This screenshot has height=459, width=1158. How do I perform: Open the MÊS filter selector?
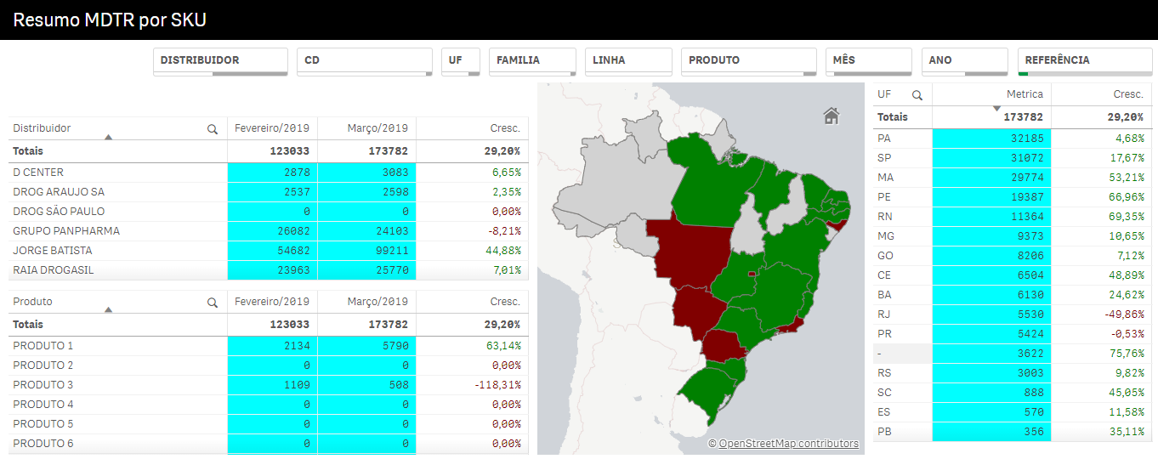(869, 61)
